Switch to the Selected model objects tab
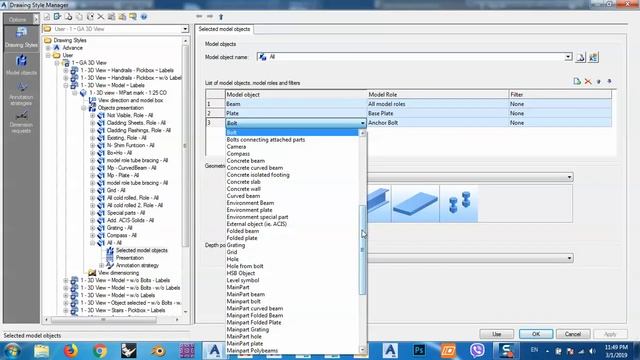Screen dimensions: 640x360 point(224,29)
